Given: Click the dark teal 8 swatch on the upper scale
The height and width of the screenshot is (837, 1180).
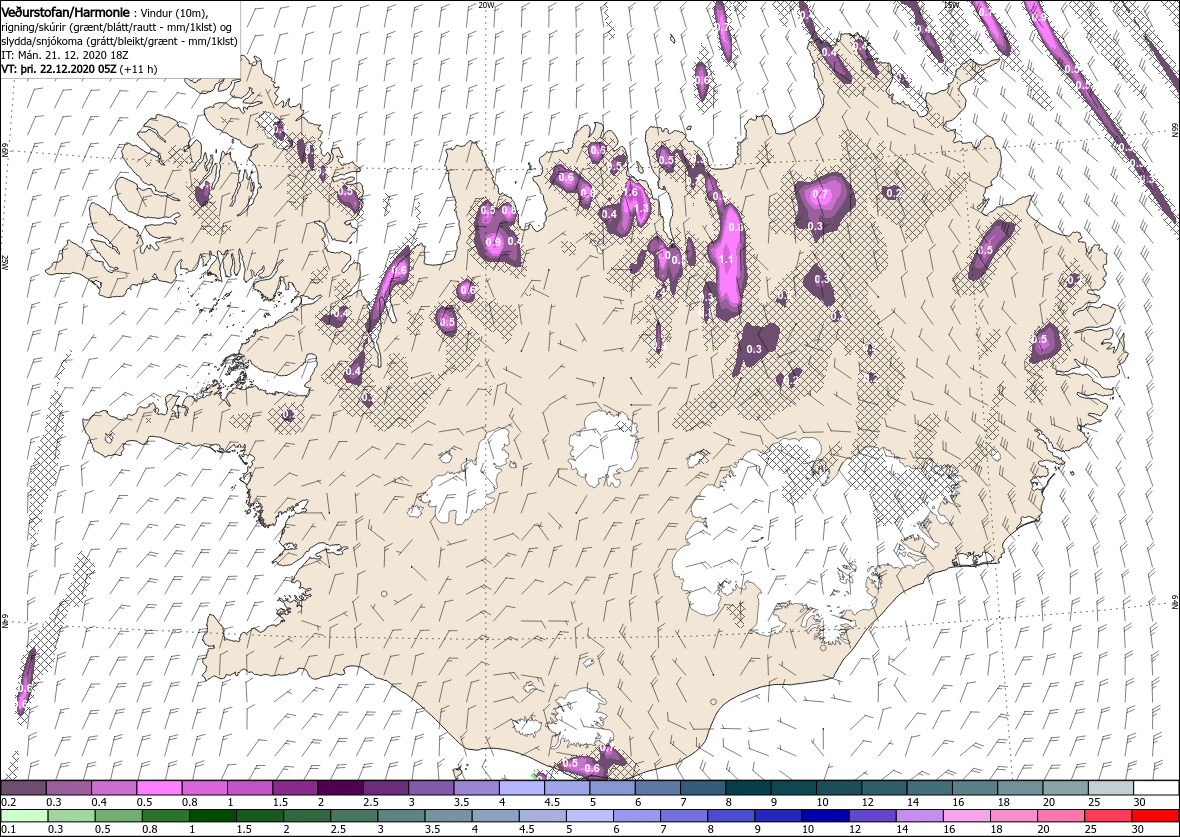Looking at the screenshot, I should tap(748, 788).
